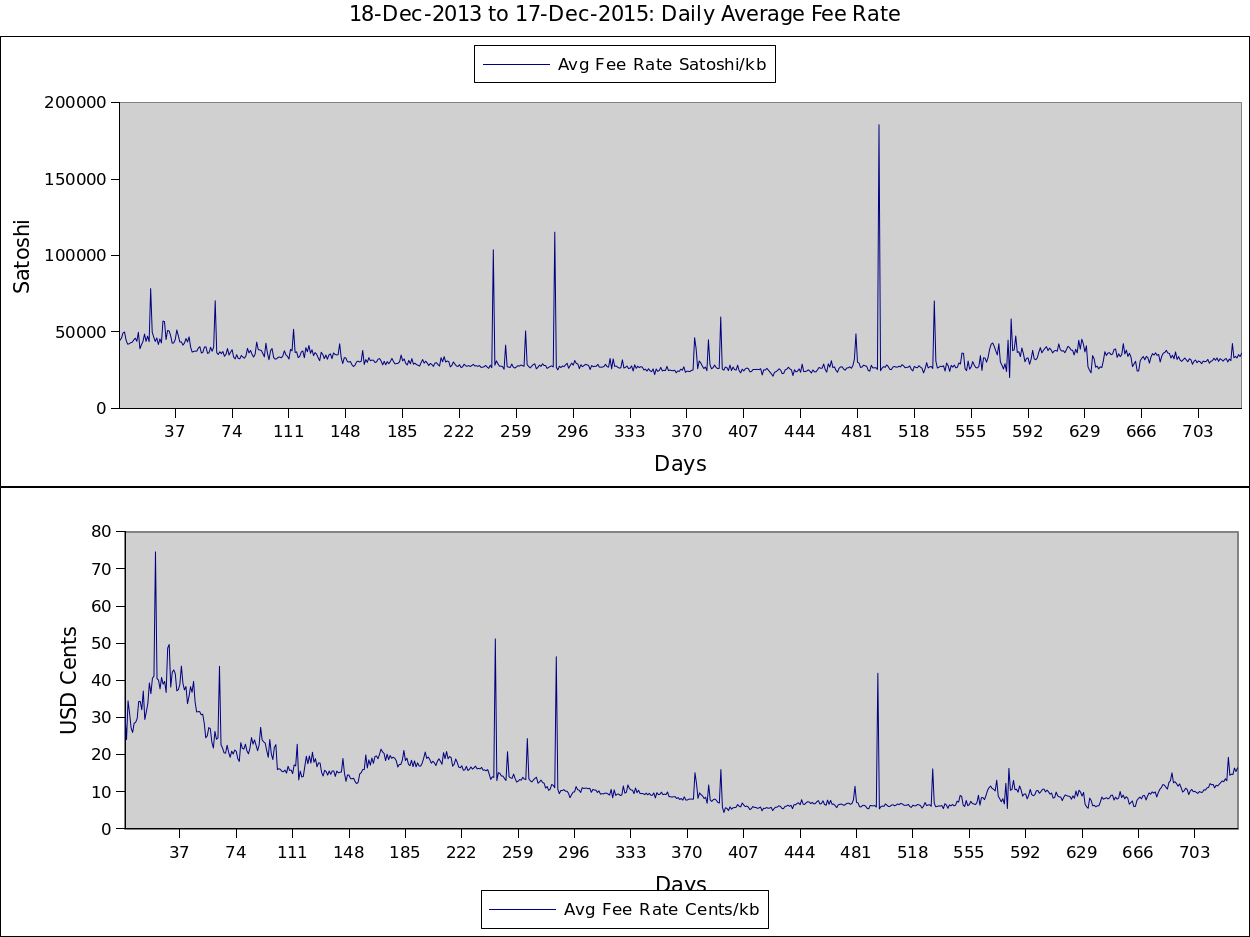Click the 150000 label on the Satoshi axis
Screen dimensions: 1250x937
(75, 179)
